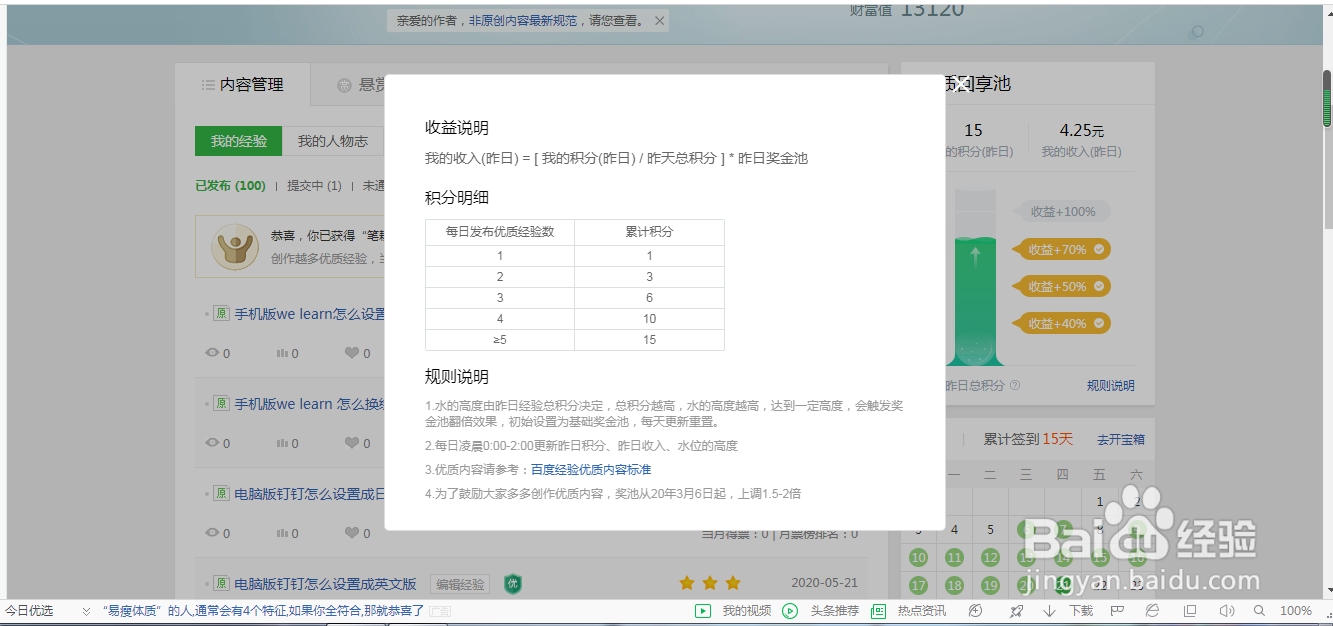1333x626 pixels.
Task: Click the magnifier search icon in bottom bar
Action: click(x=1259, y=610)
